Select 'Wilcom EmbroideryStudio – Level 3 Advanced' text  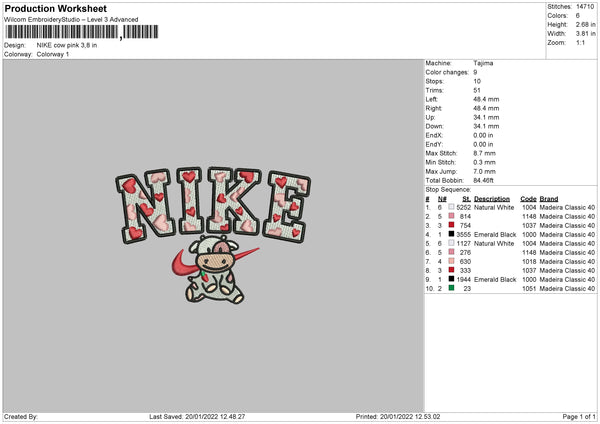click(x=71, y=20)
